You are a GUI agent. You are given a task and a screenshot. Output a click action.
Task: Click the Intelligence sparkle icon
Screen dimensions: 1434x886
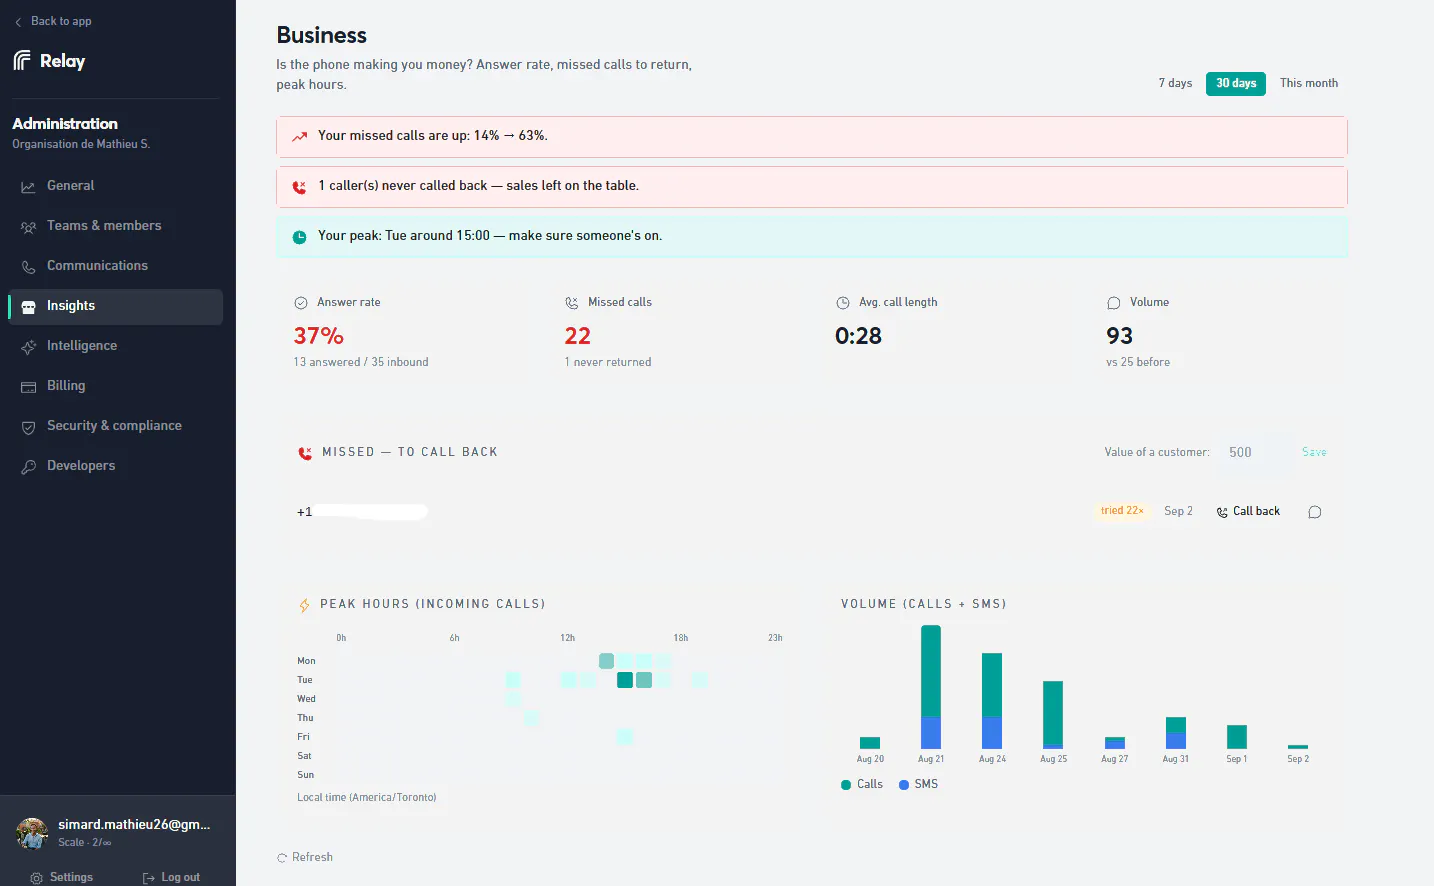click(28, 347)
